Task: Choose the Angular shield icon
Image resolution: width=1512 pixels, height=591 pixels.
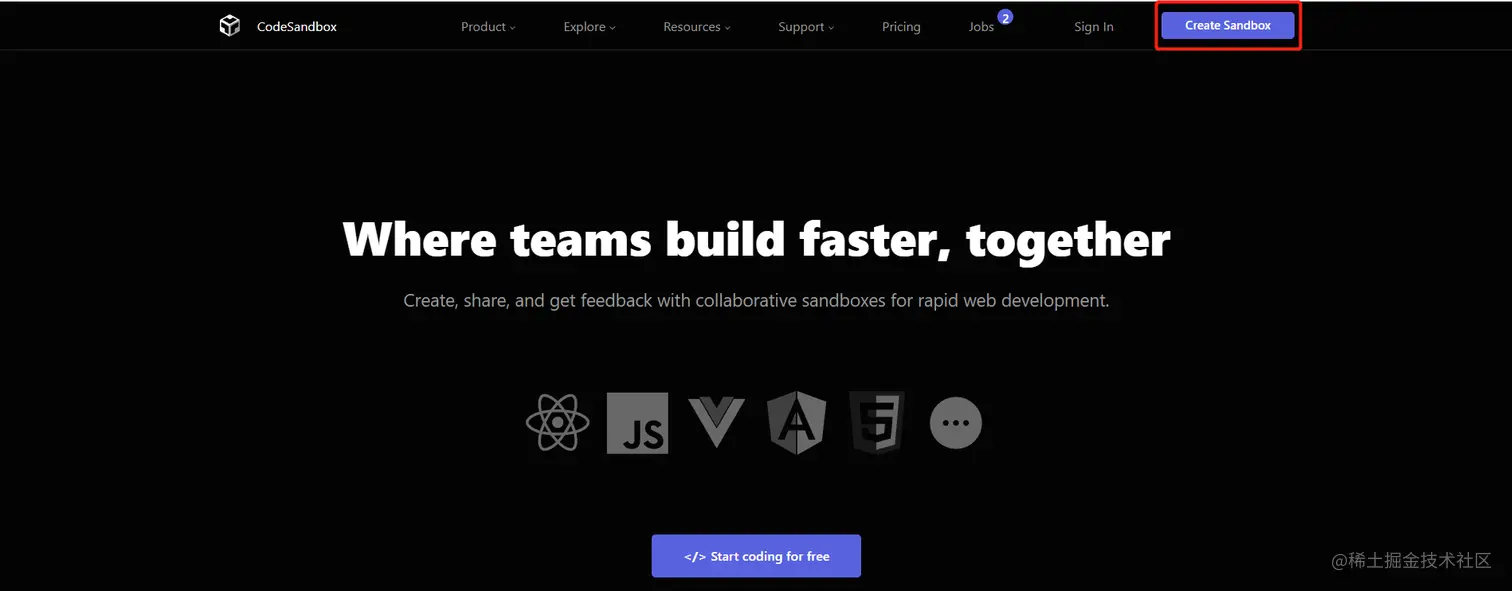Action: click(797, 423)
